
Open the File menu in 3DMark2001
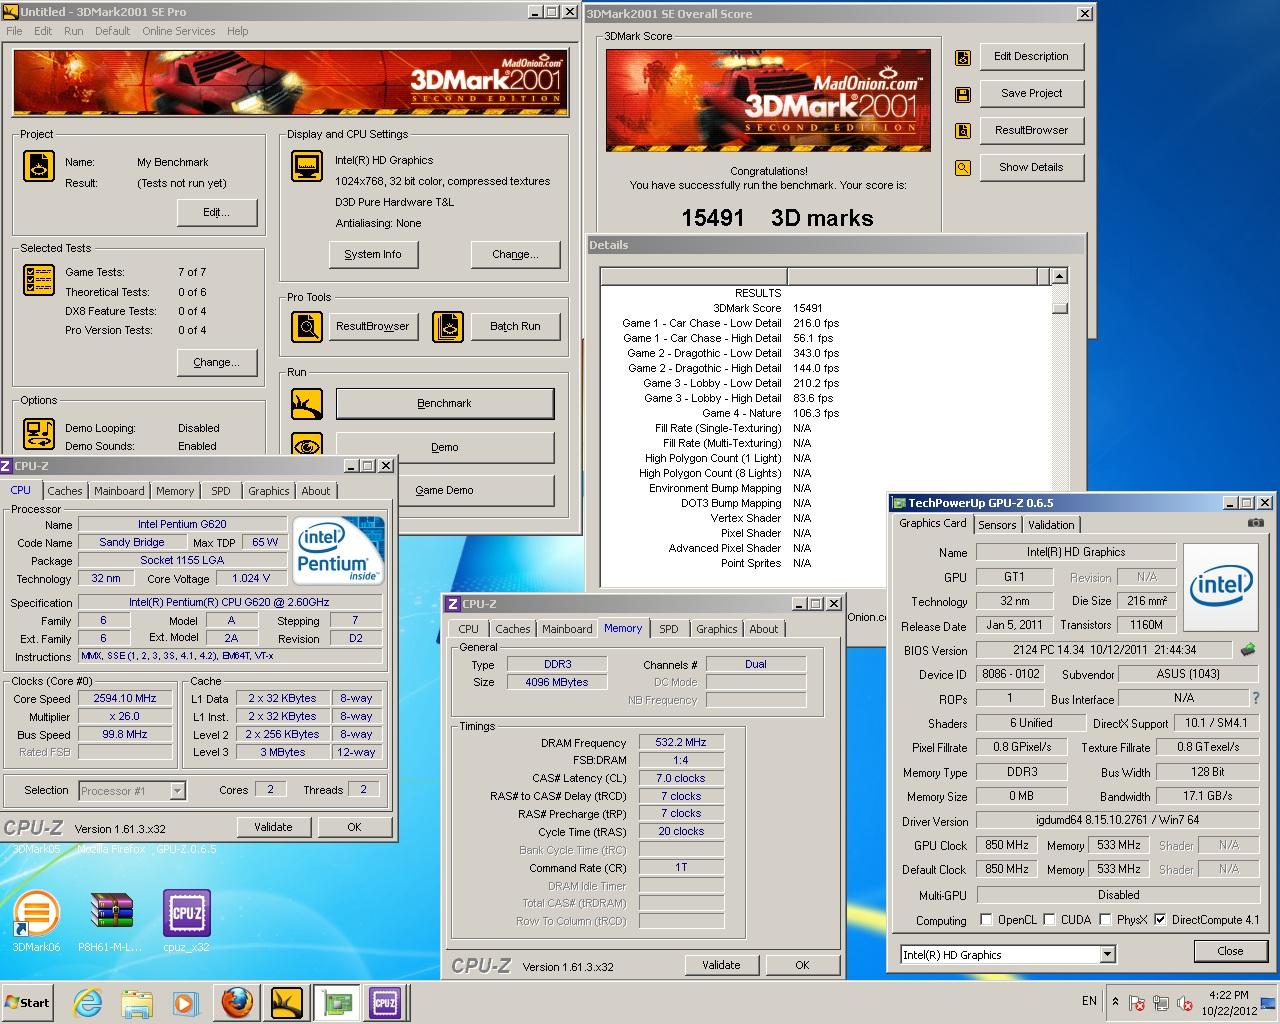tap(14, 31)
